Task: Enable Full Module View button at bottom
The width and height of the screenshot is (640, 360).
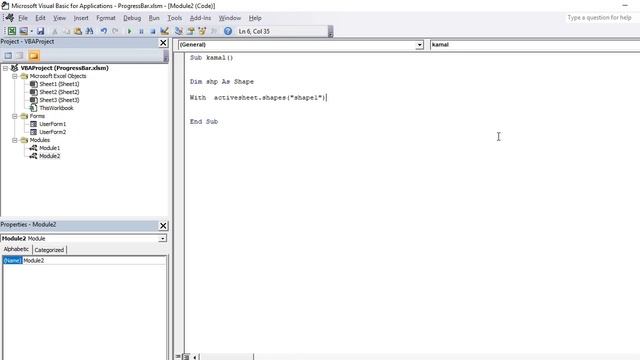Action: coord(186,357)
